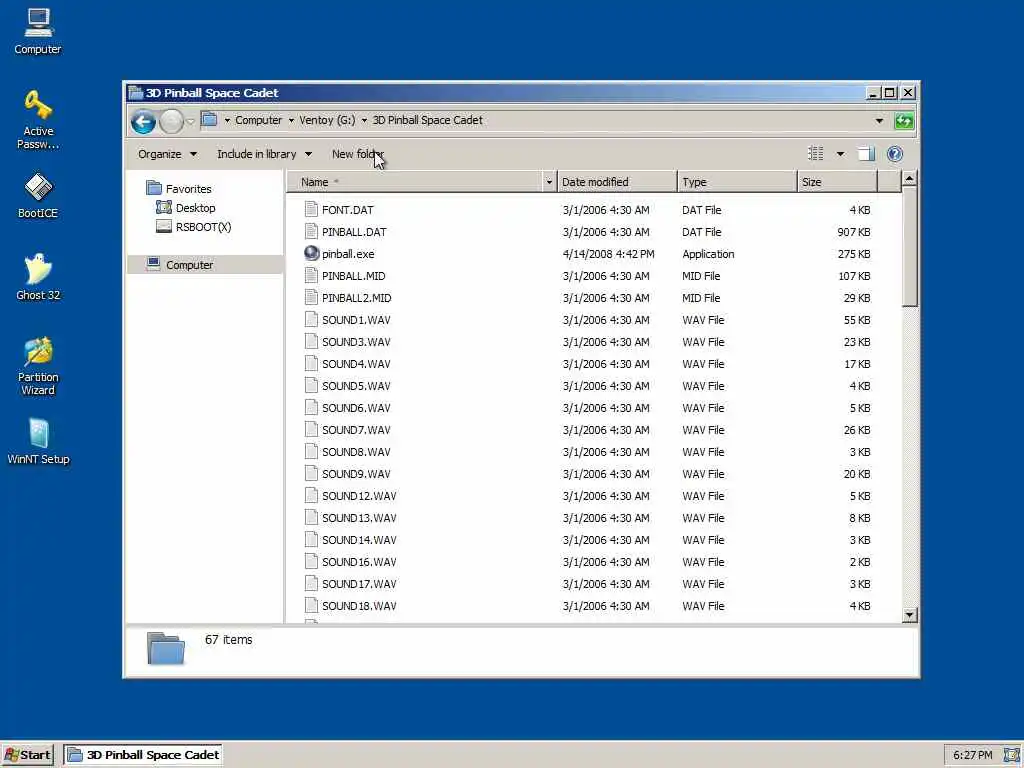The height and width of the screenshot is (768, 1024).
Task: Click the 3D Pinball Space Cadet taskbar button
Action: [143, 755]
